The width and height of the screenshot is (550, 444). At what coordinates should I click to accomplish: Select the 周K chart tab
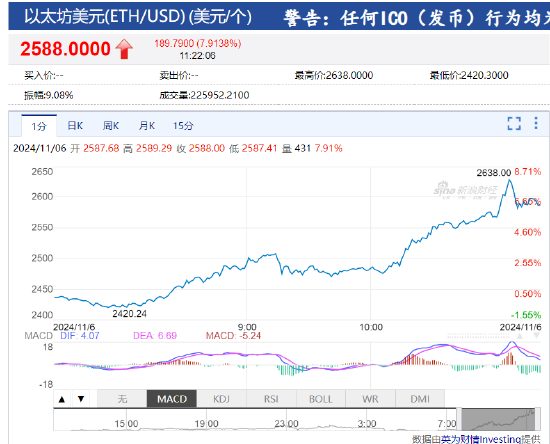111,126
